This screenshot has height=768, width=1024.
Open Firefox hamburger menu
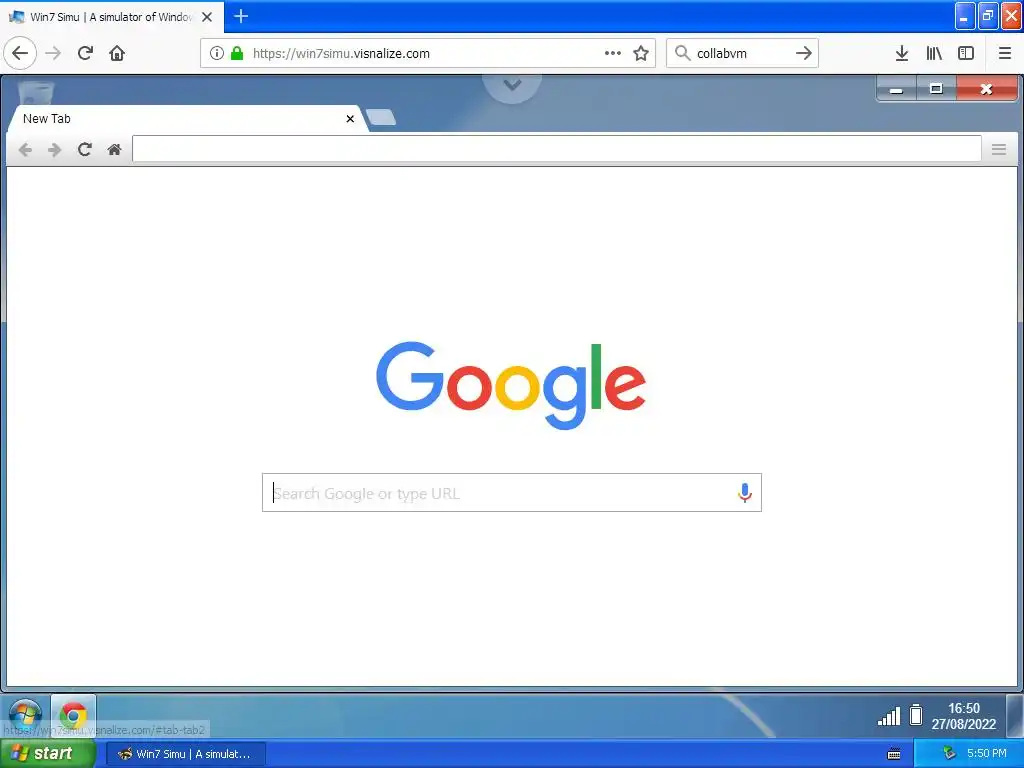coord(1004,53)
